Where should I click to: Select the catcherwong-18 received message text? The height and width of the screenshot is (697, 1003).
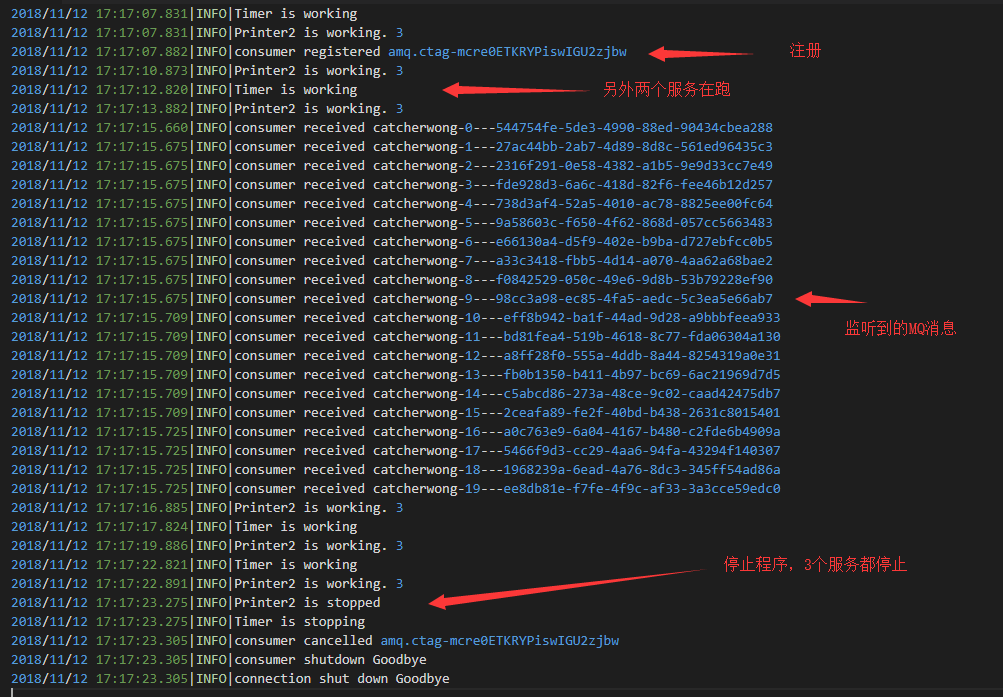[507, 470]
